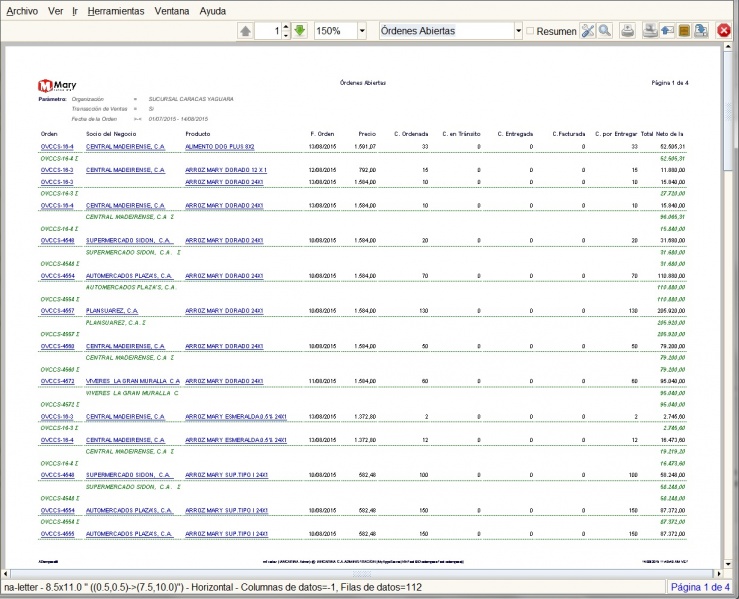Image resolution: width=739 pixels, height=599 pixels.
Task: Click the PLANSUAREZ, C.A. partner link
Action: tap(112, 311)
